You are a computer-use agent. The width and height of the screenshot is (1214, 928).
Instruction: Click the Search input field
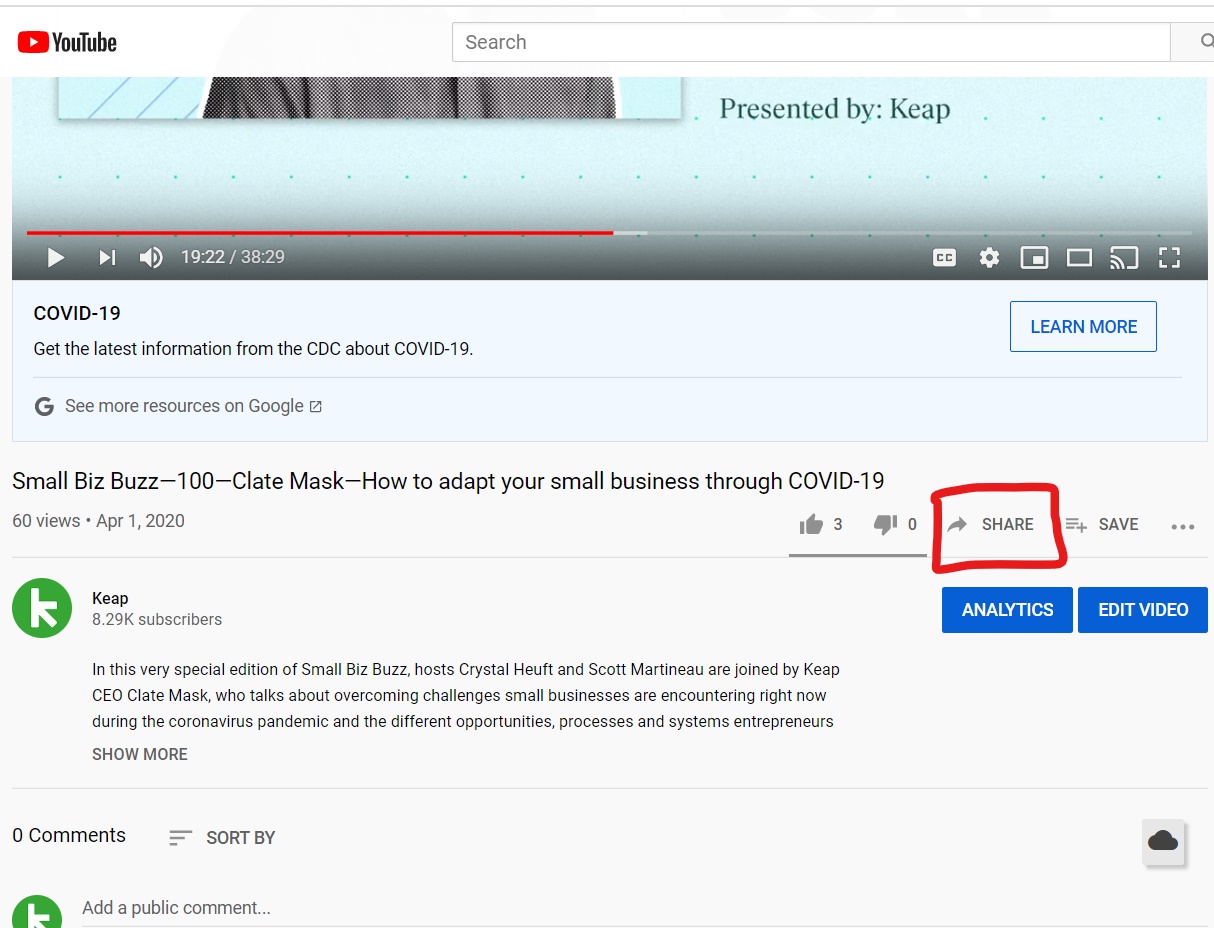(x=811, y=42)
